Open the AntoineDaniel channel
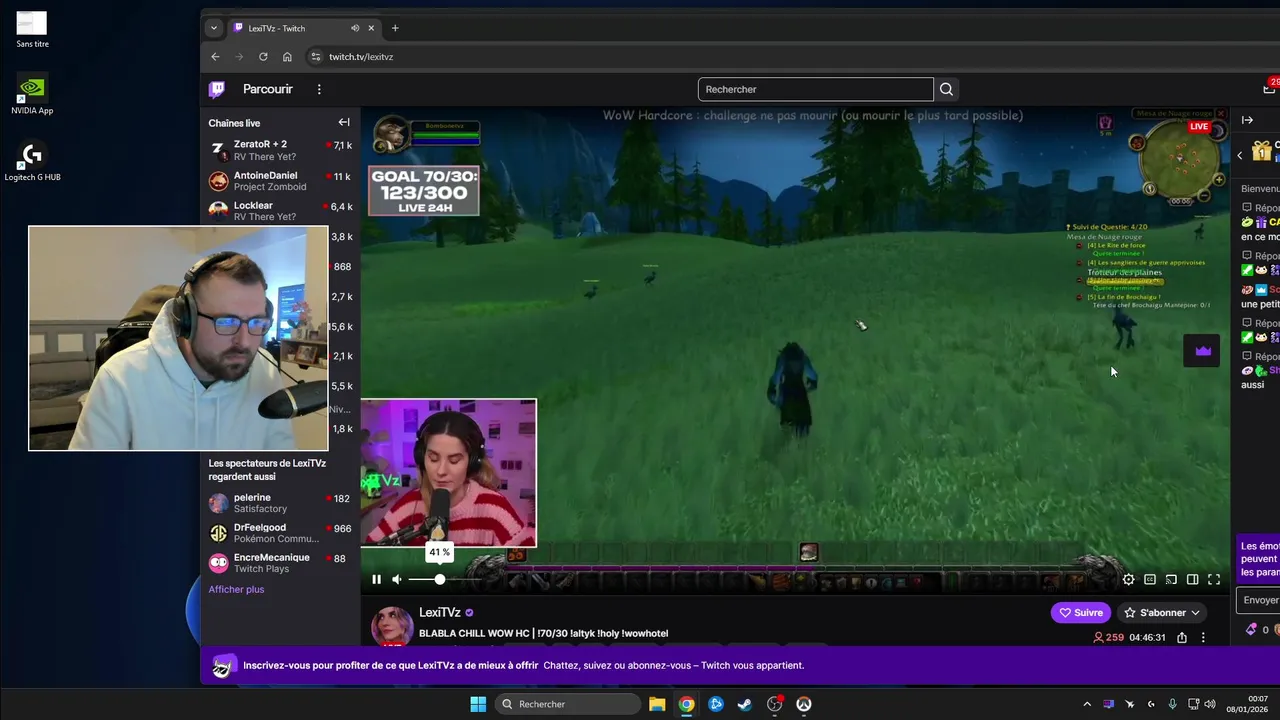 (x=280, y=181)
